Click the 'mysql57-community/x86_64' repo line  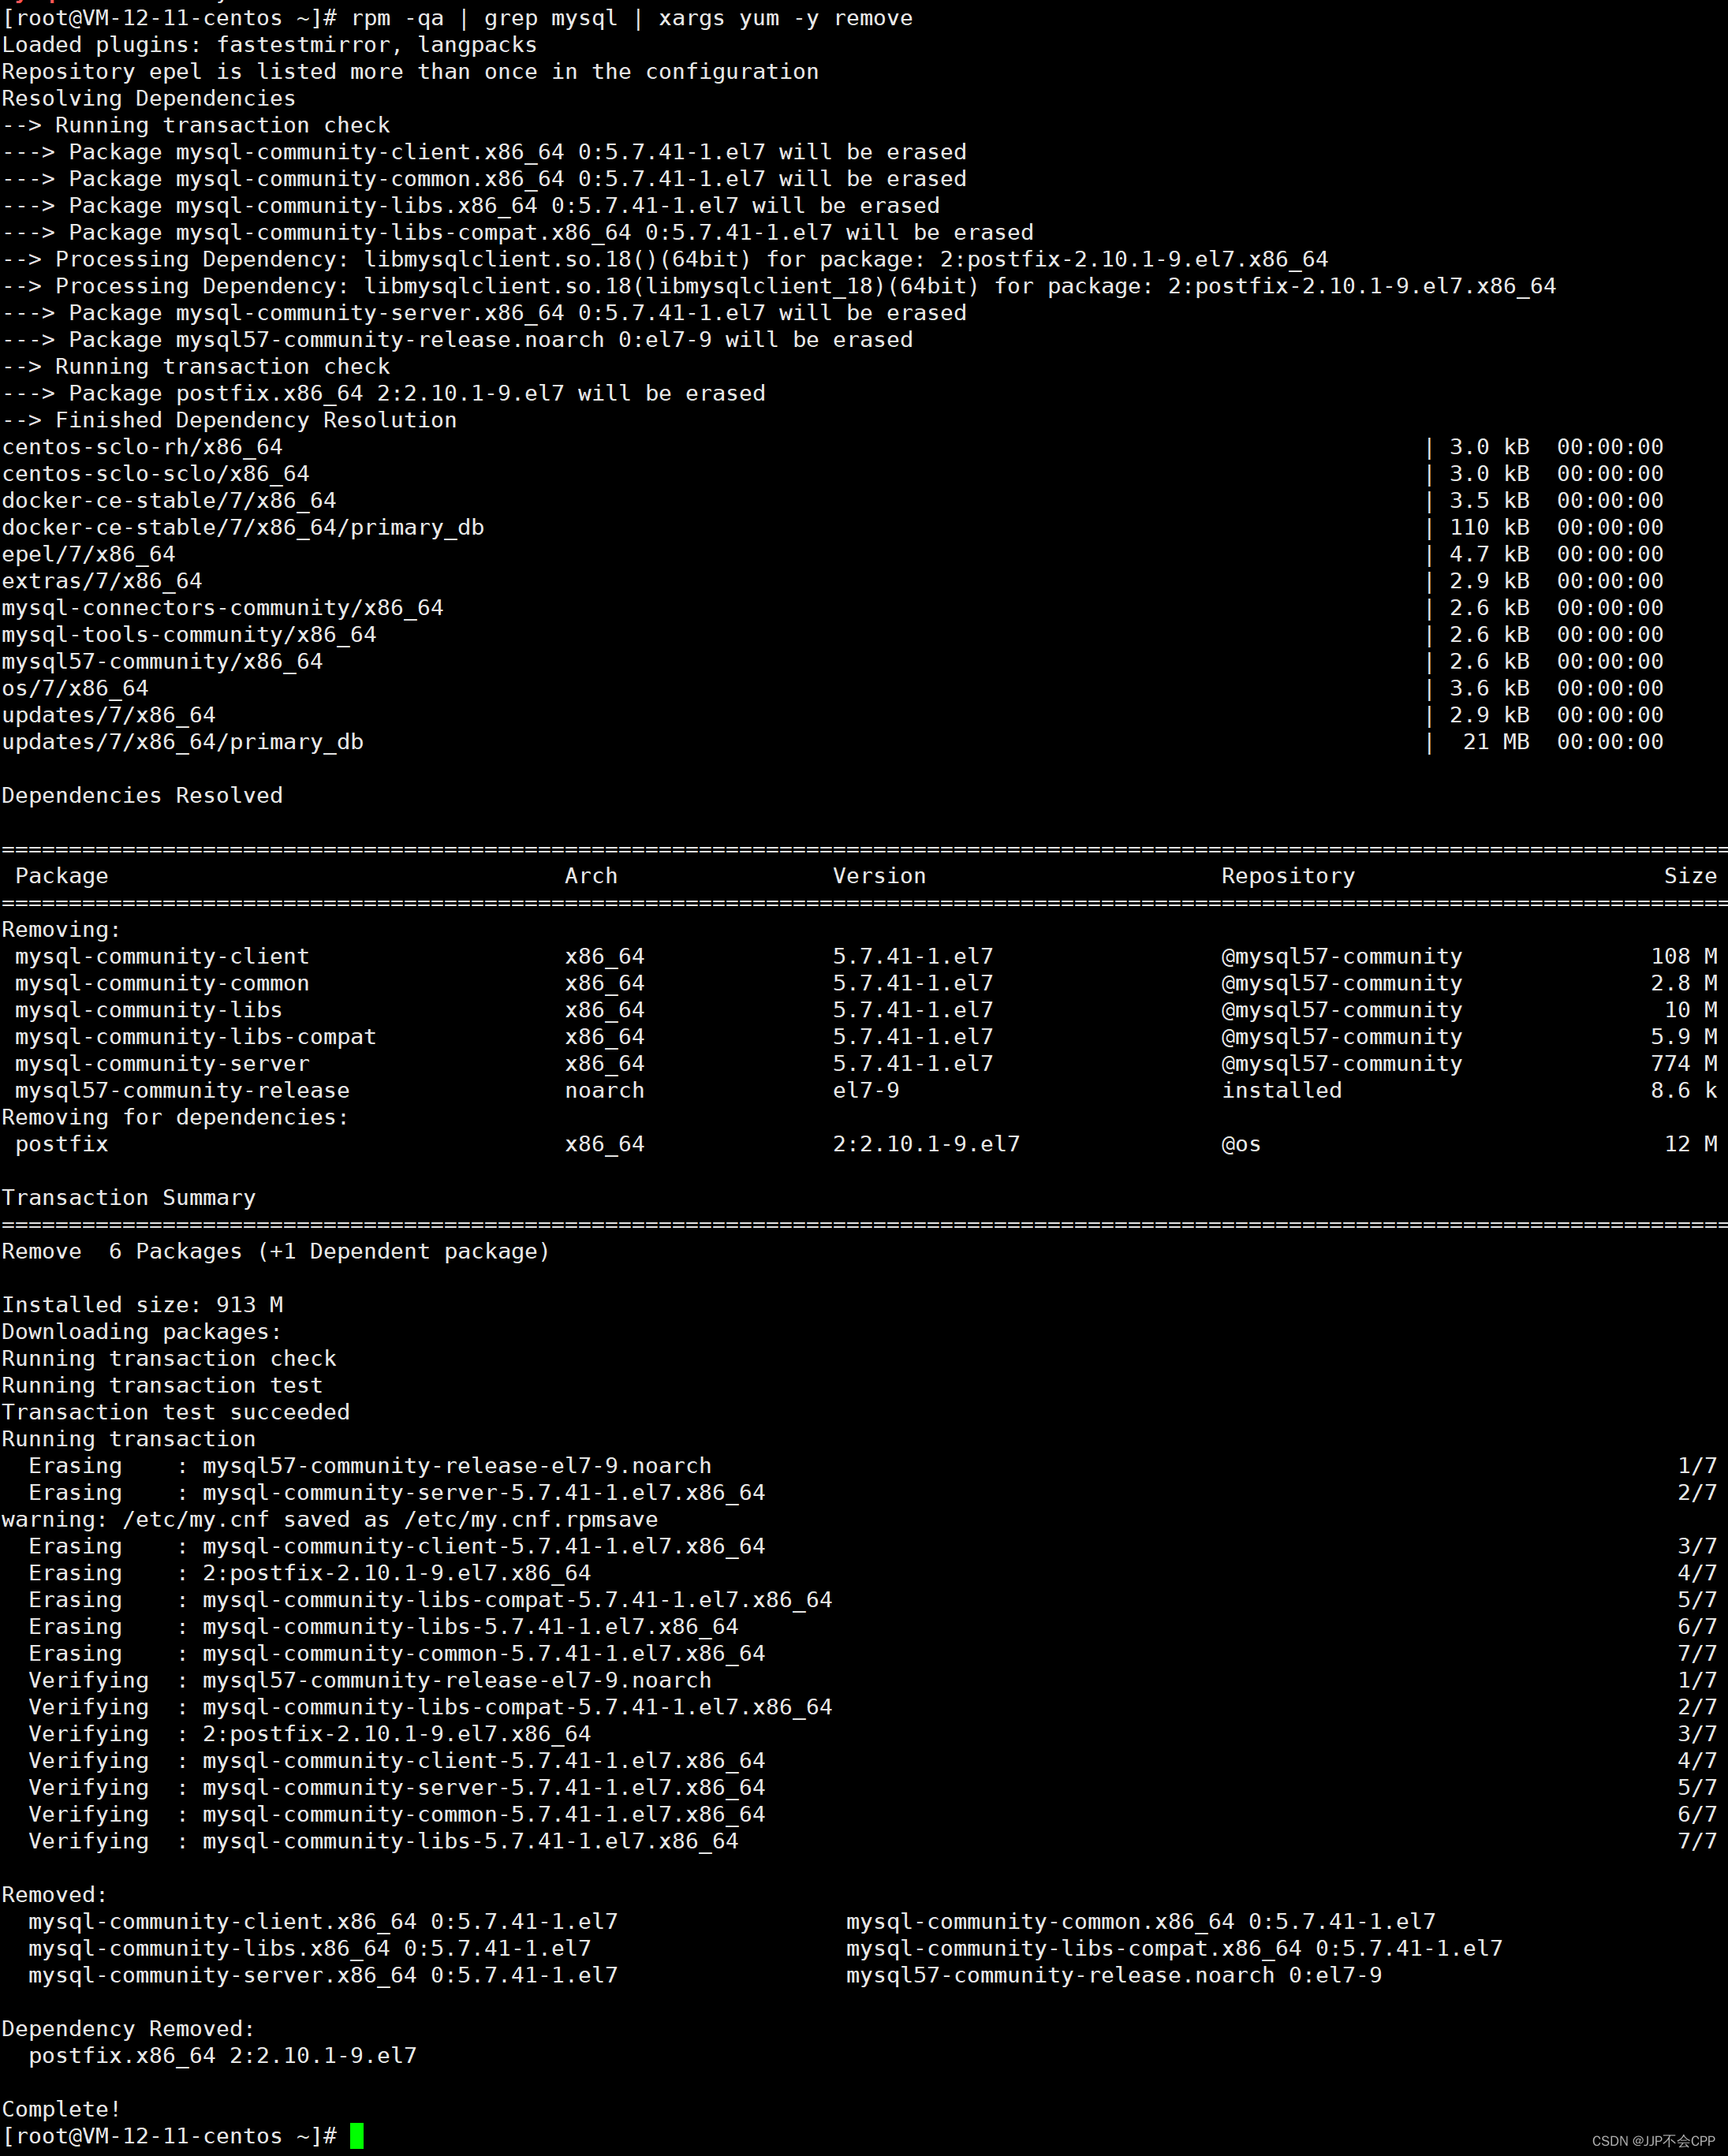point(832,662)
